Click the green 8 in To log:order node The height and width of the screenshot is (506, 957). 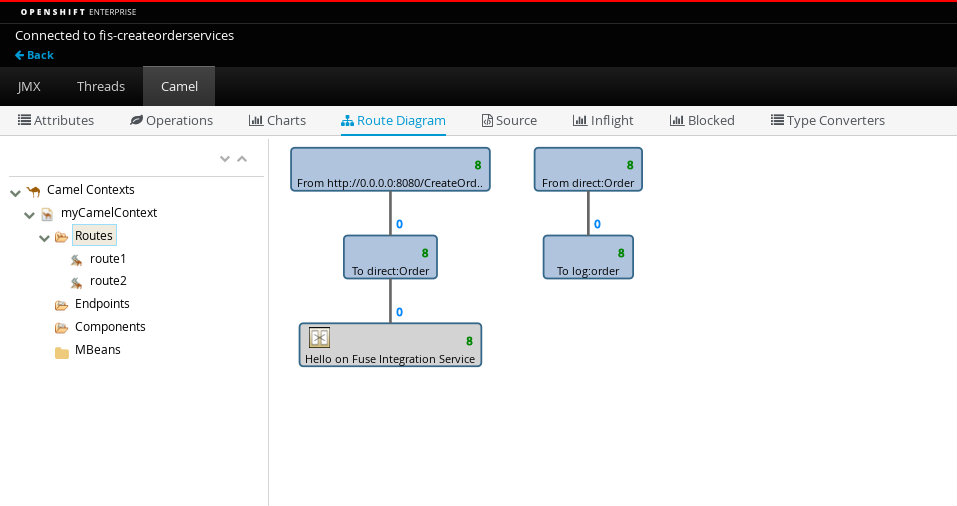(x=621, y=253)
